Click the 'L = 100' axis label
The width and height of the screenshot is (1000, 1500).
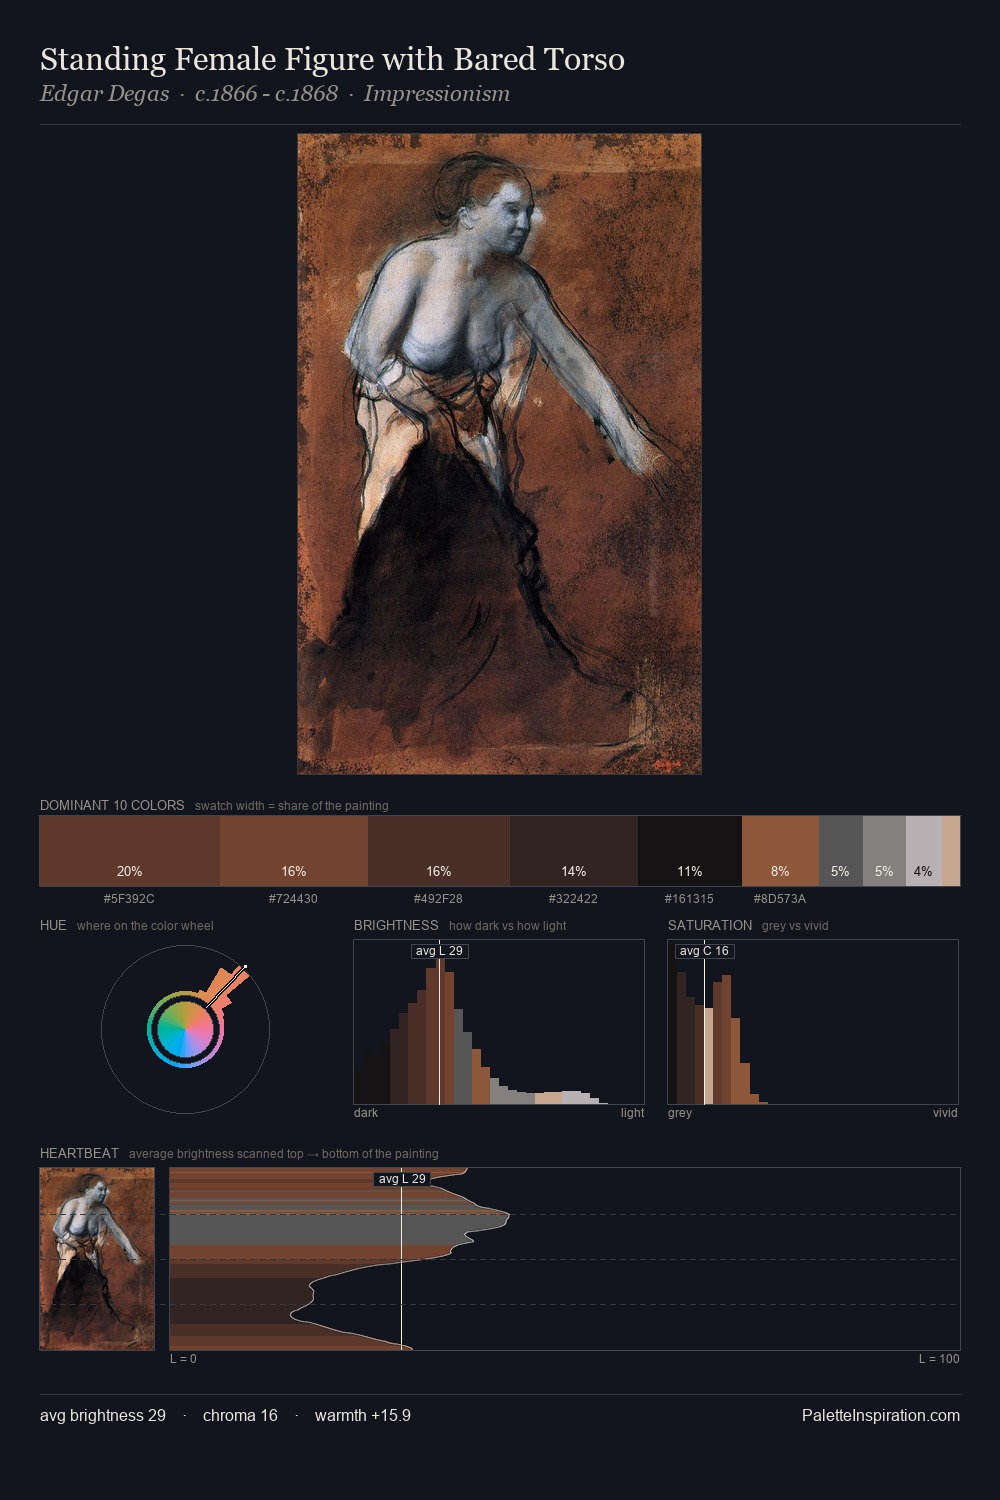939,1359
